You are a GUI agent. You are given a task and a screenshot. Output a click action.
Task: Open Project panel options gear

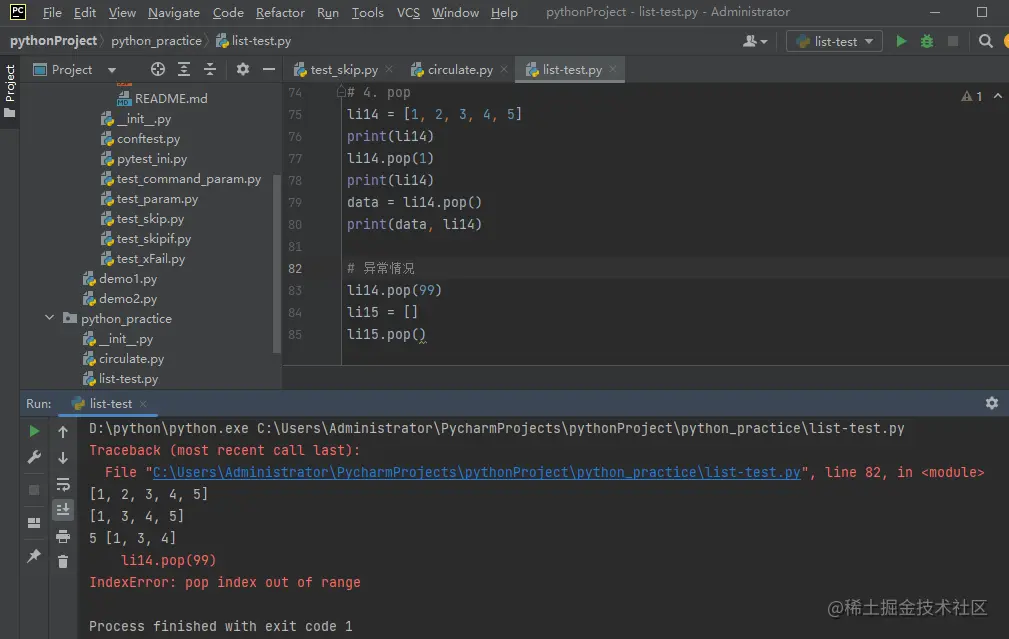coord(243,69)
